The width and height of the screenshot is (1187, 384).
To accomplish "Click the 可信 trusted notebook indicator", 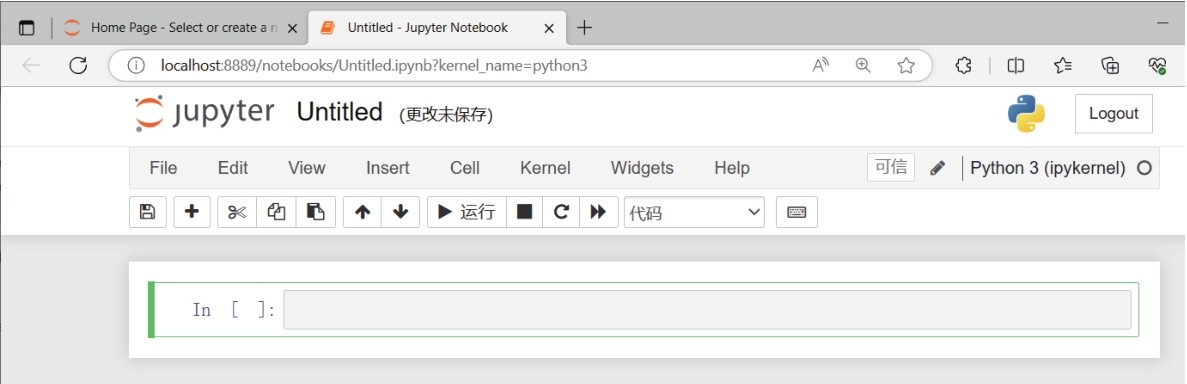I will coord(891,167).
